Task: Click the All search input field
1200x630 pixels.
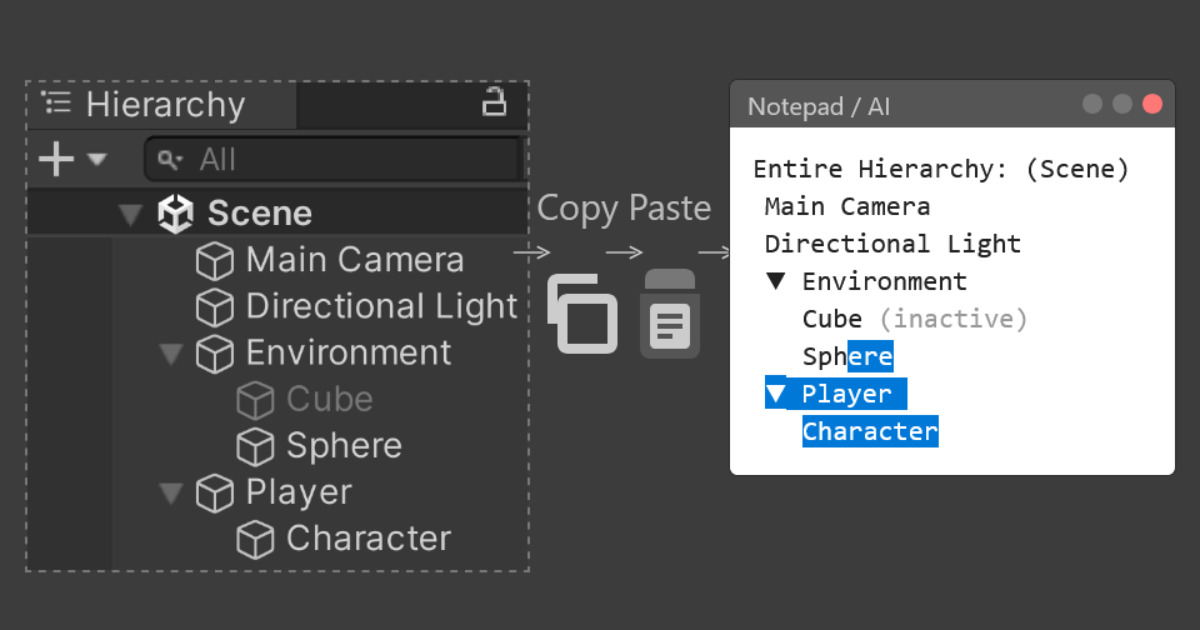Action: click(x=330, y=159)
